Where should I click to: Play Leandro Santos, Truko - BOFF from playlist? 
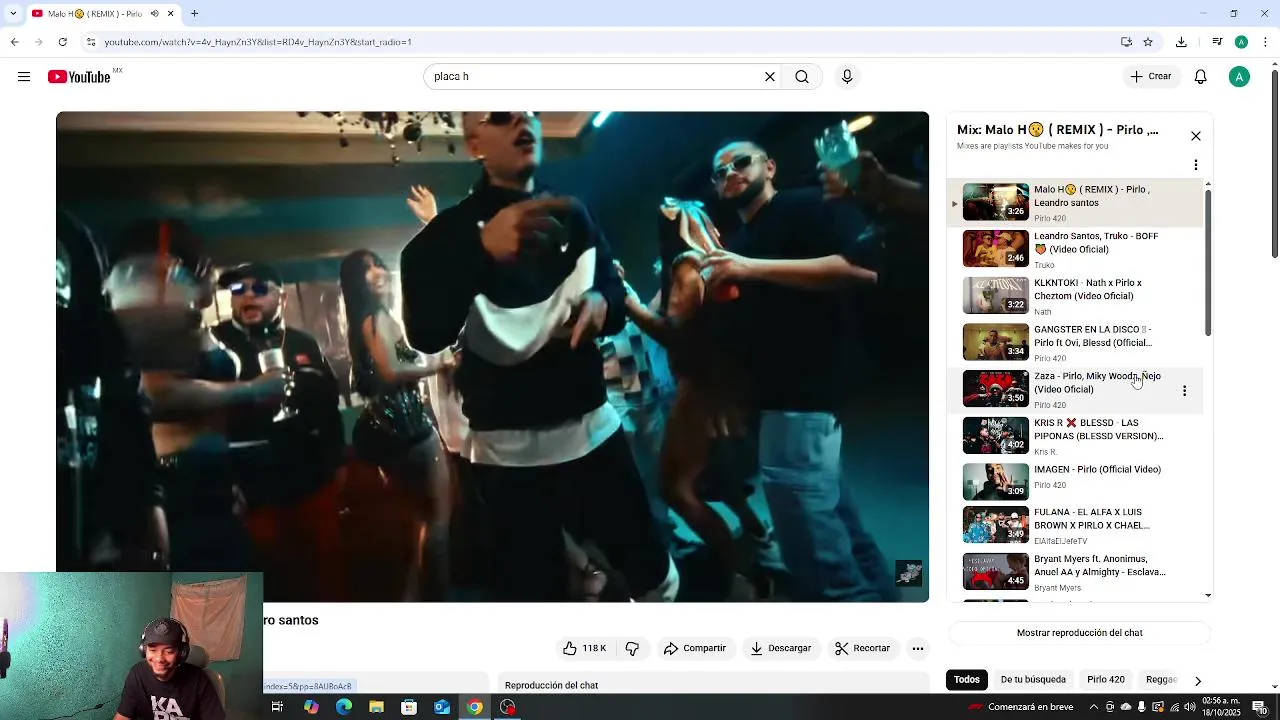1075,249
